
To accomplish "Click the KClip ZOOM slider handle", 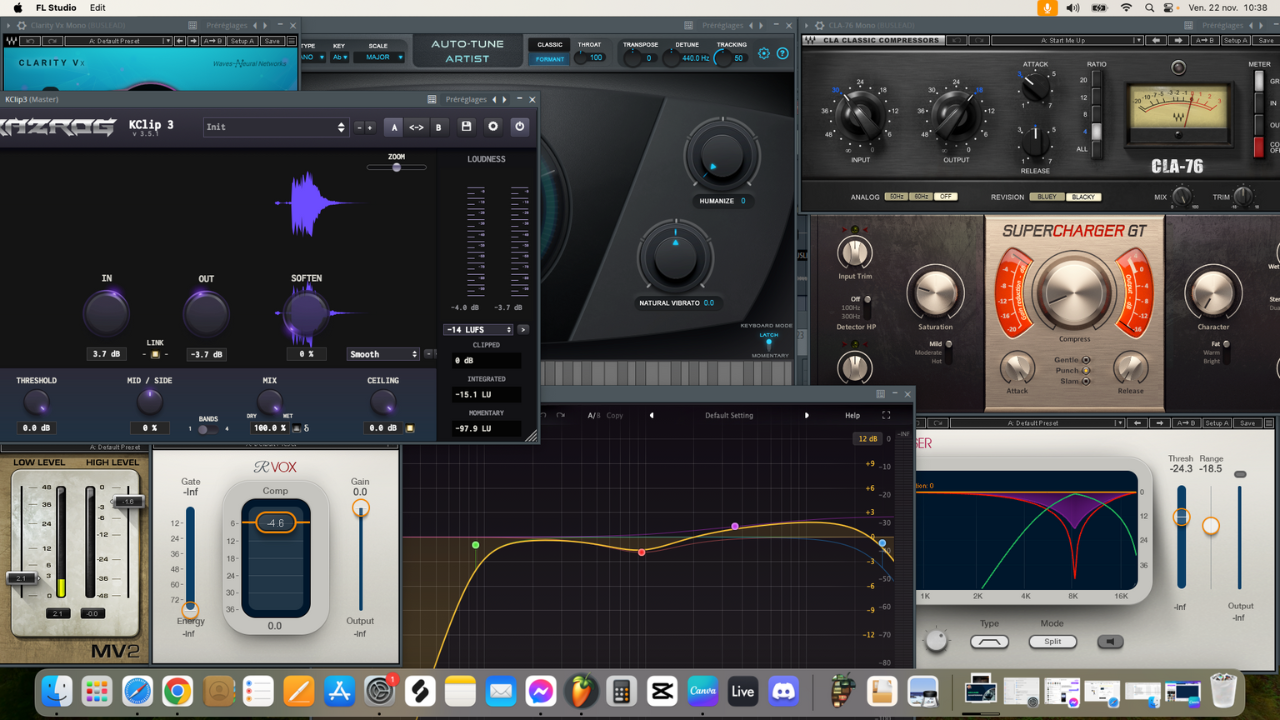I will tap(396, 167).
